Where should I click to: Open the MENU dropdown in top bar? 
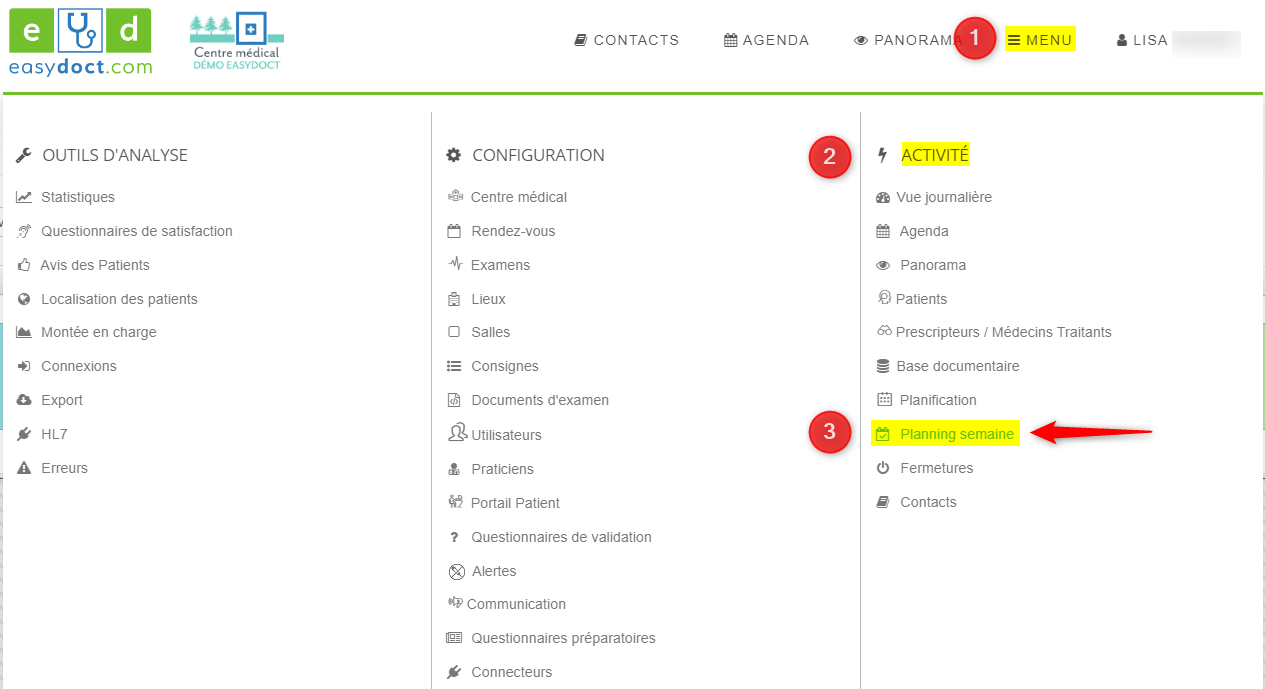coord(1040,40)
